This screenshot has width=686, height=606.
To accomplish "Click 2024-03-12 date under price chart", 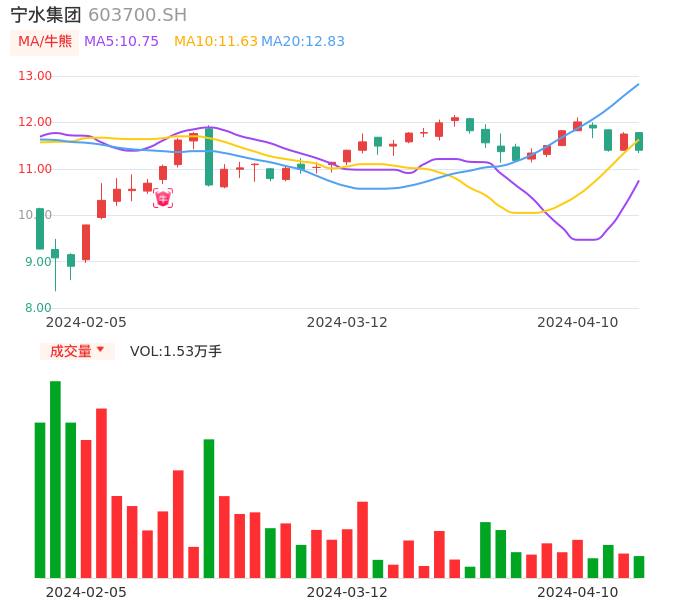I will 347,322.
